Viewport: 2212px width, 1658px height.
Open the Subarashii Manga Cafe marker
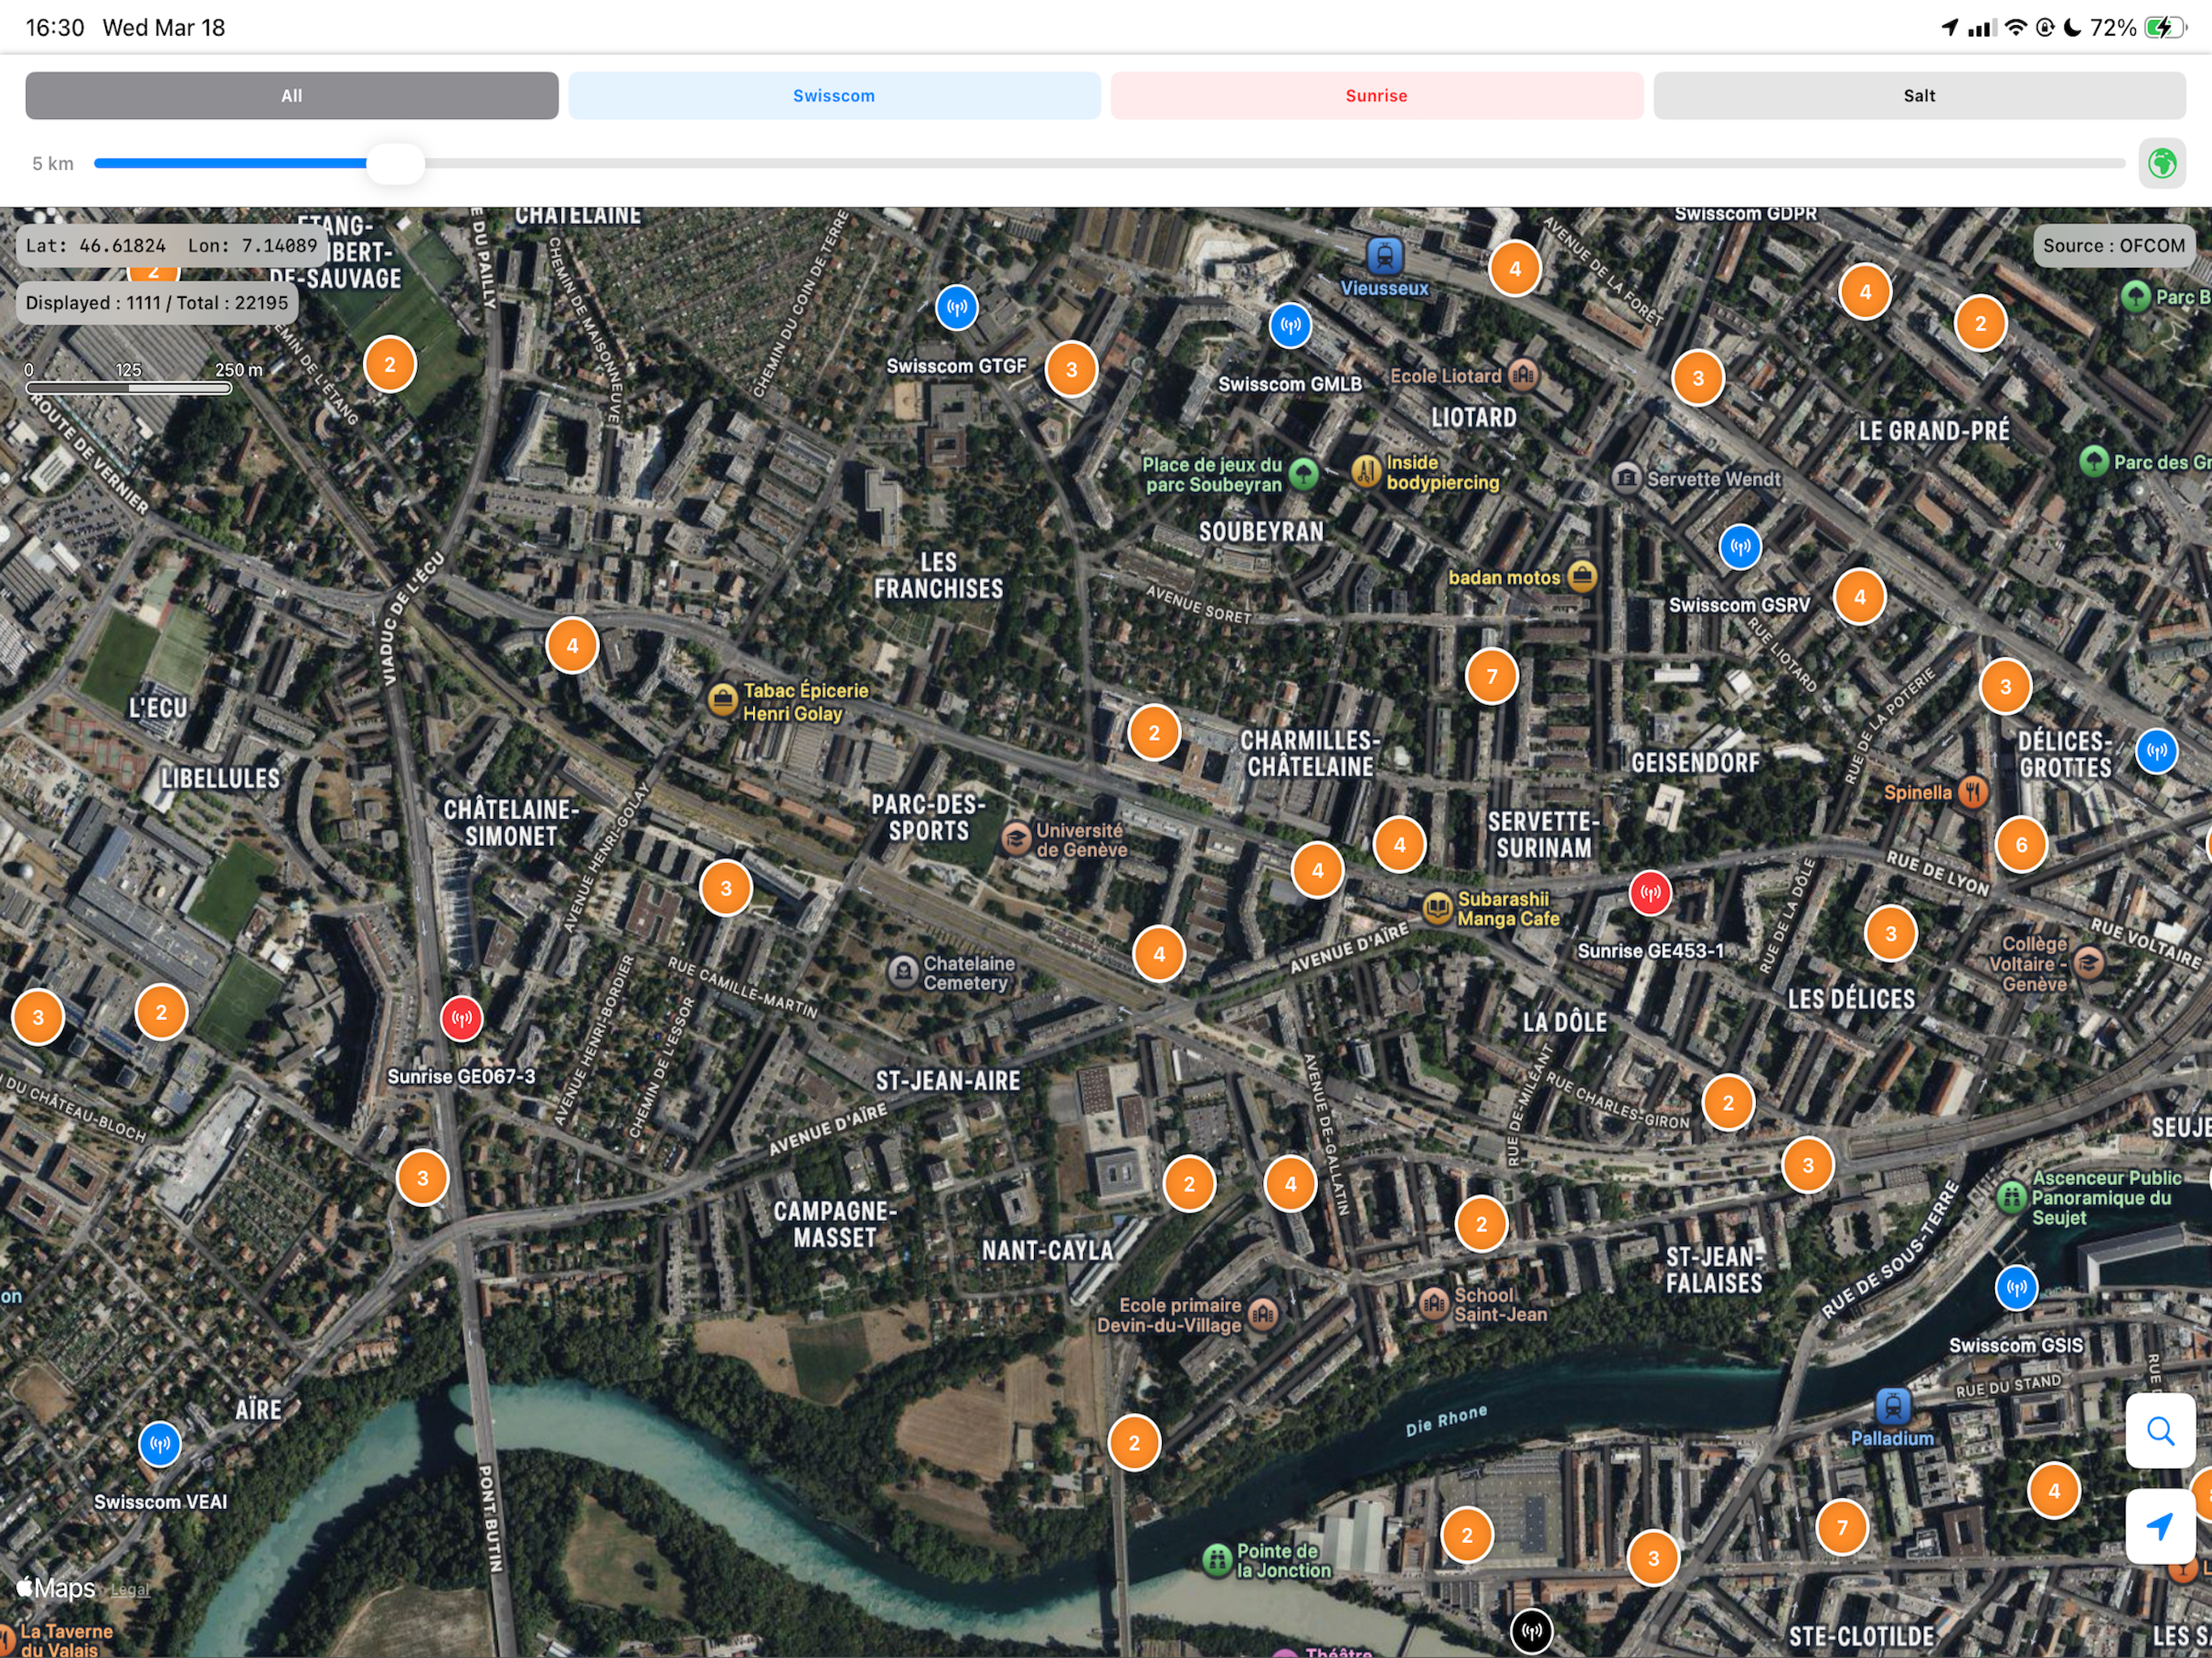1437,908
